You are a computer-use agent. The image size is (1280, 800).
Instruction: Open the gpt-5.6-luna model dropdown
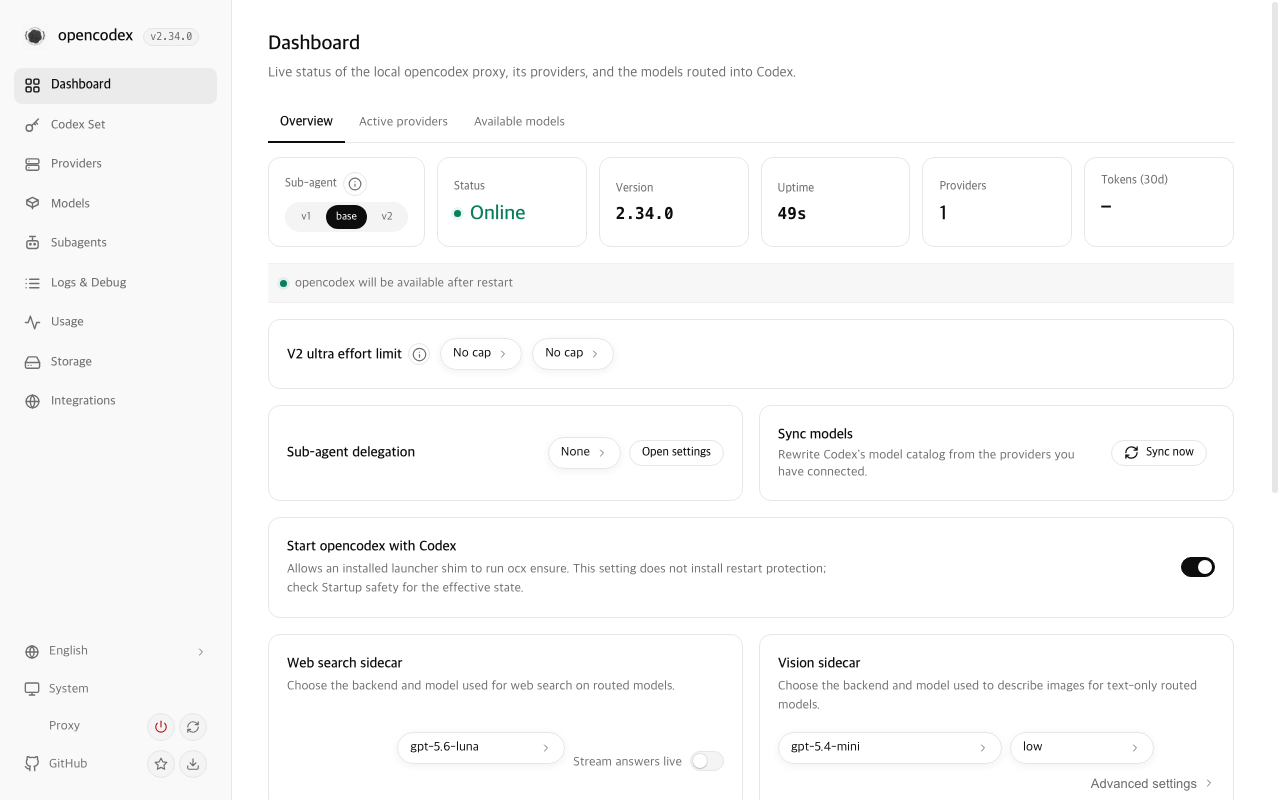tap(481, 748)
